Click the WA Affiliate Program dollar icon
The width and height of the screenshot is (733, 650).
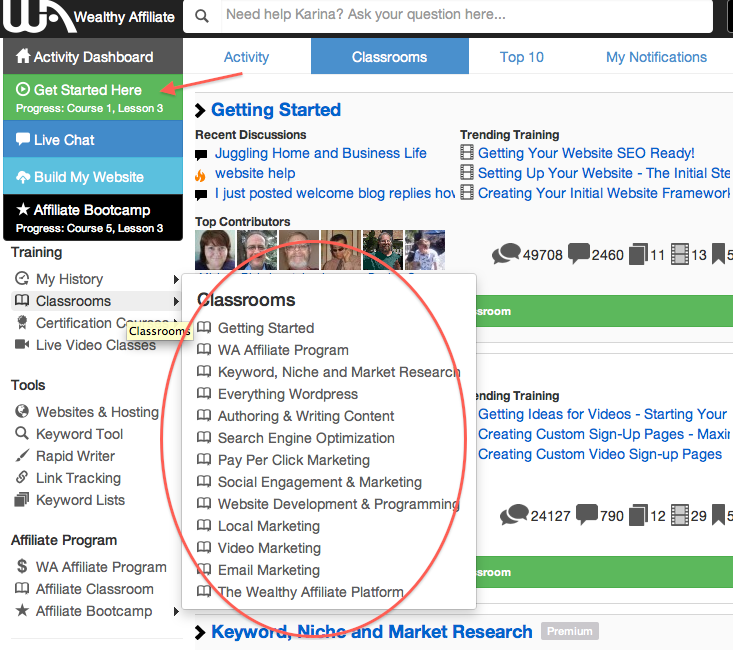click(22, 566)
